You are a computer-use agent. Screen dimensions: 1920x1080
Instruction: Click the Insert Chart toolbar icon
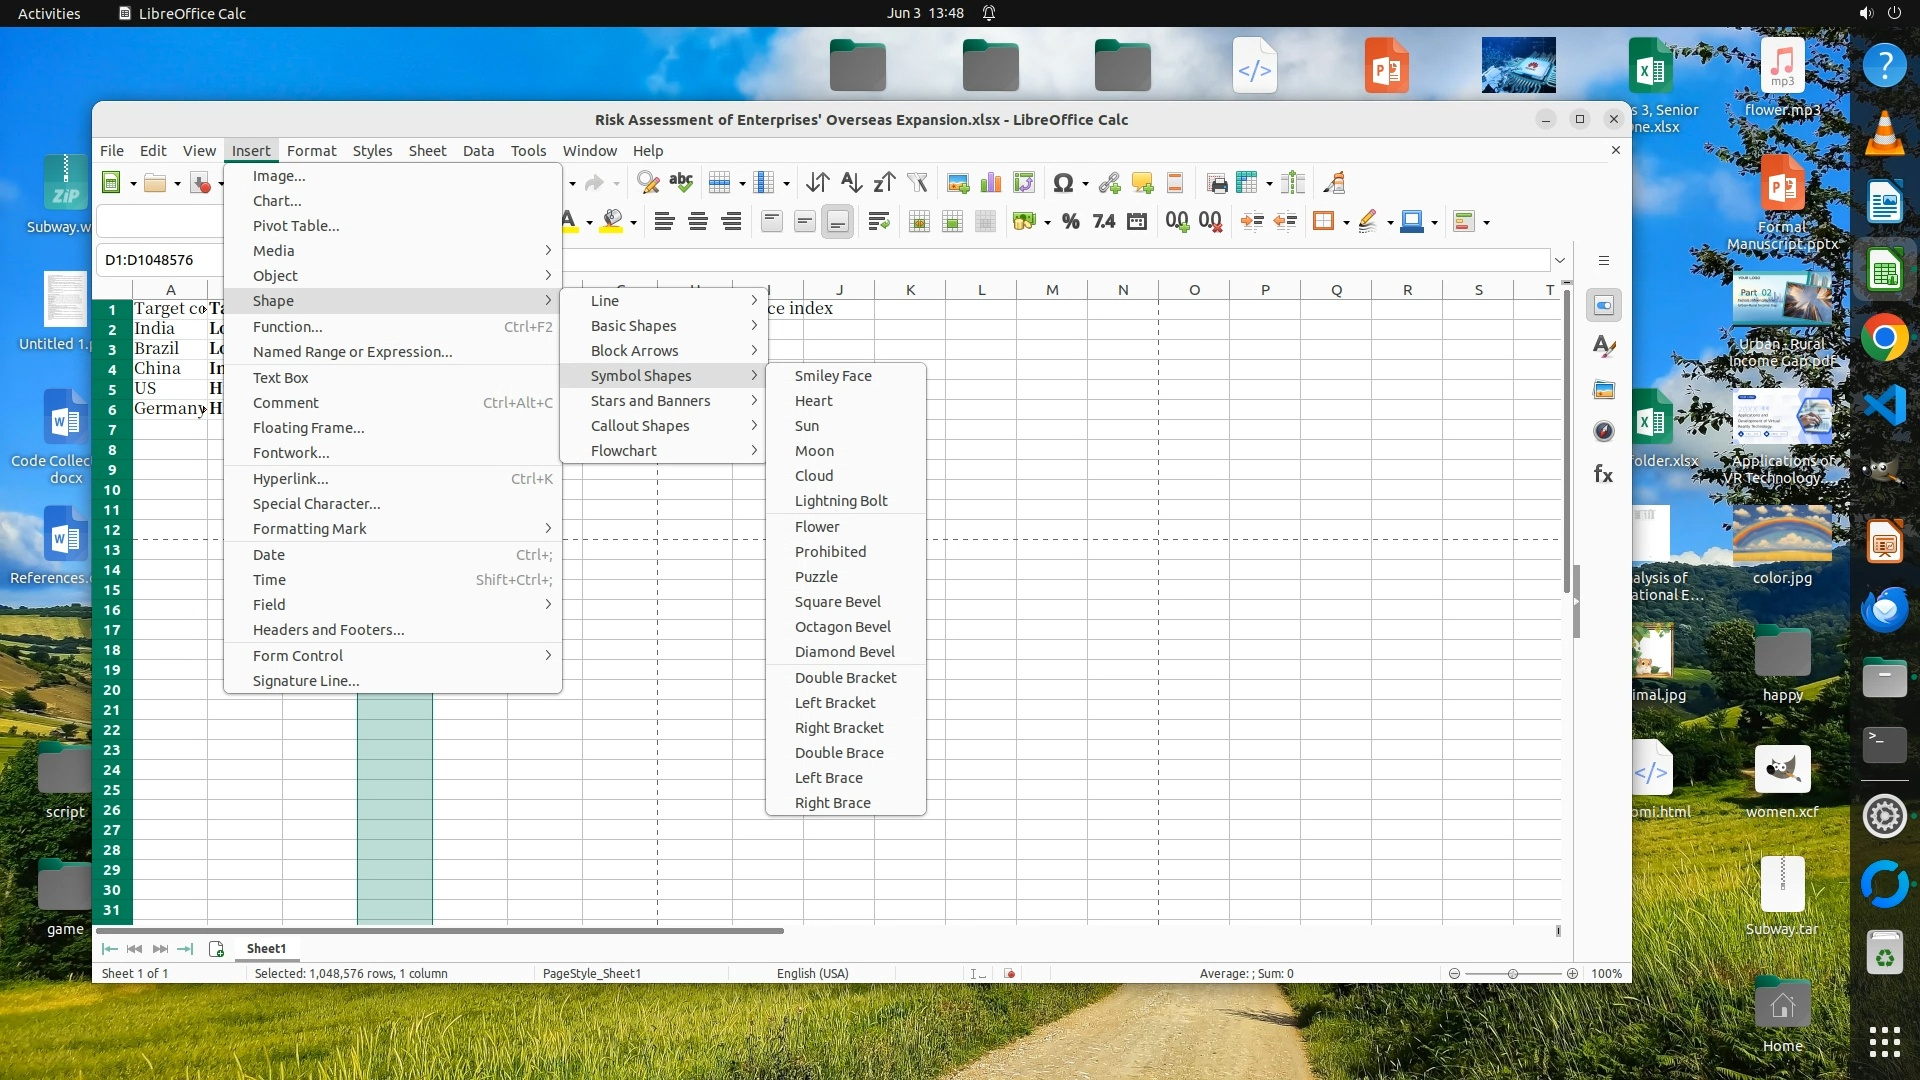pos(991,183)
